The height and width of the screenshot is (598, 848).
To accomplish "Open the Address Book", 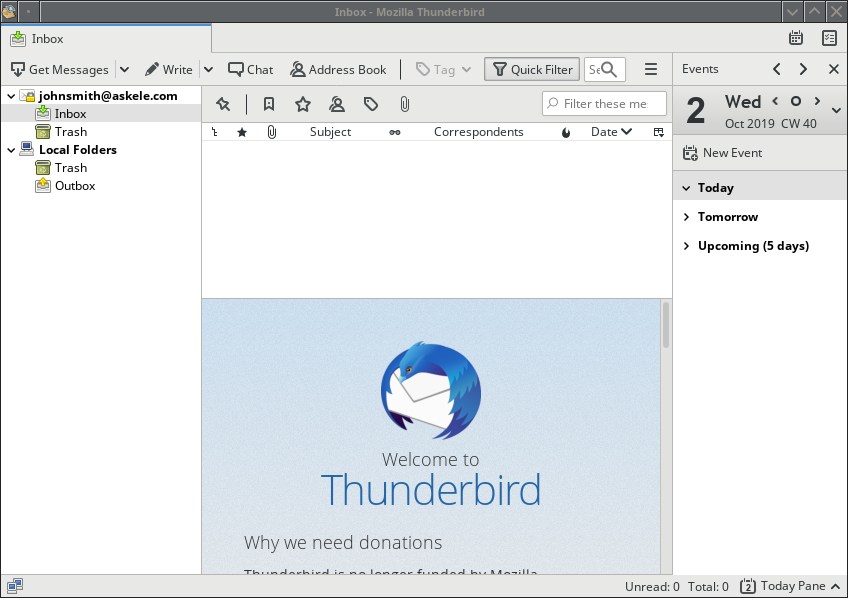I will point(339,69).
